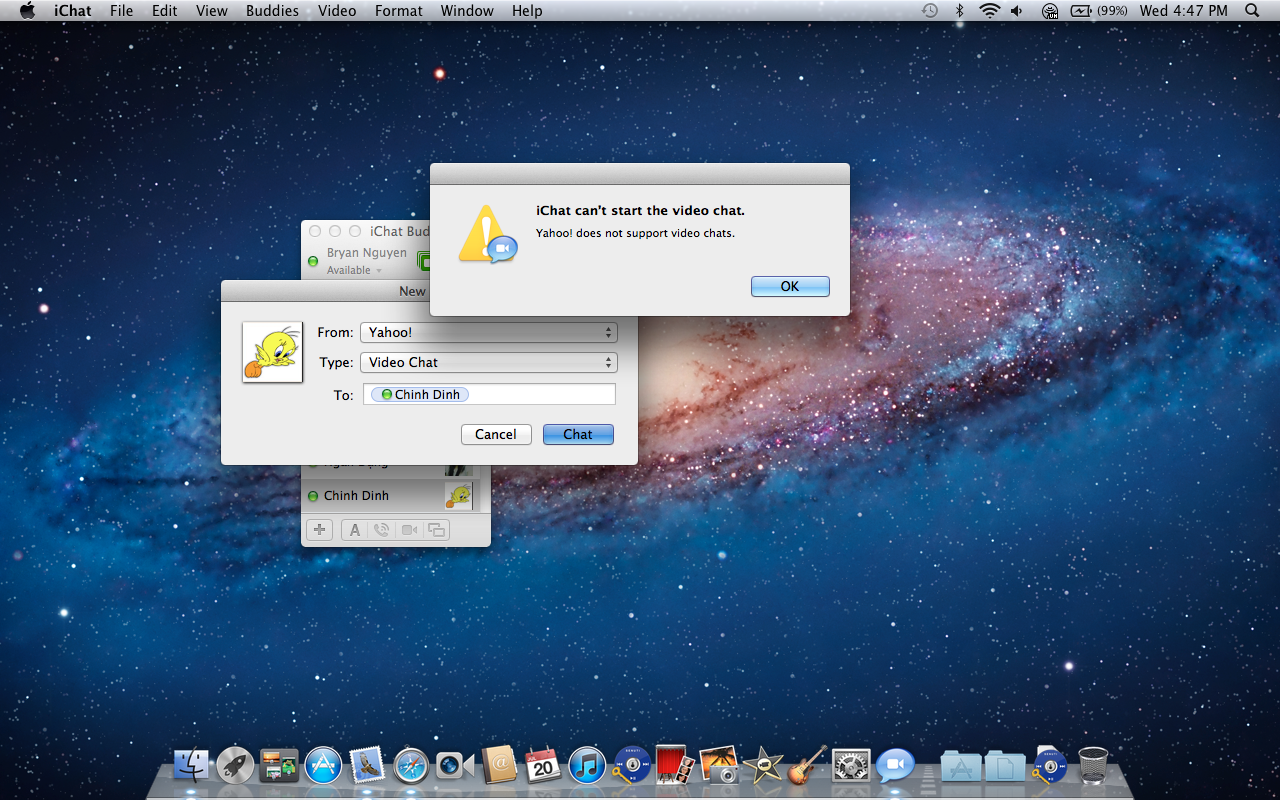Select the Chinh Dinh token in the To field
This screenshot has width=1280, height=800.
[420, 394]
